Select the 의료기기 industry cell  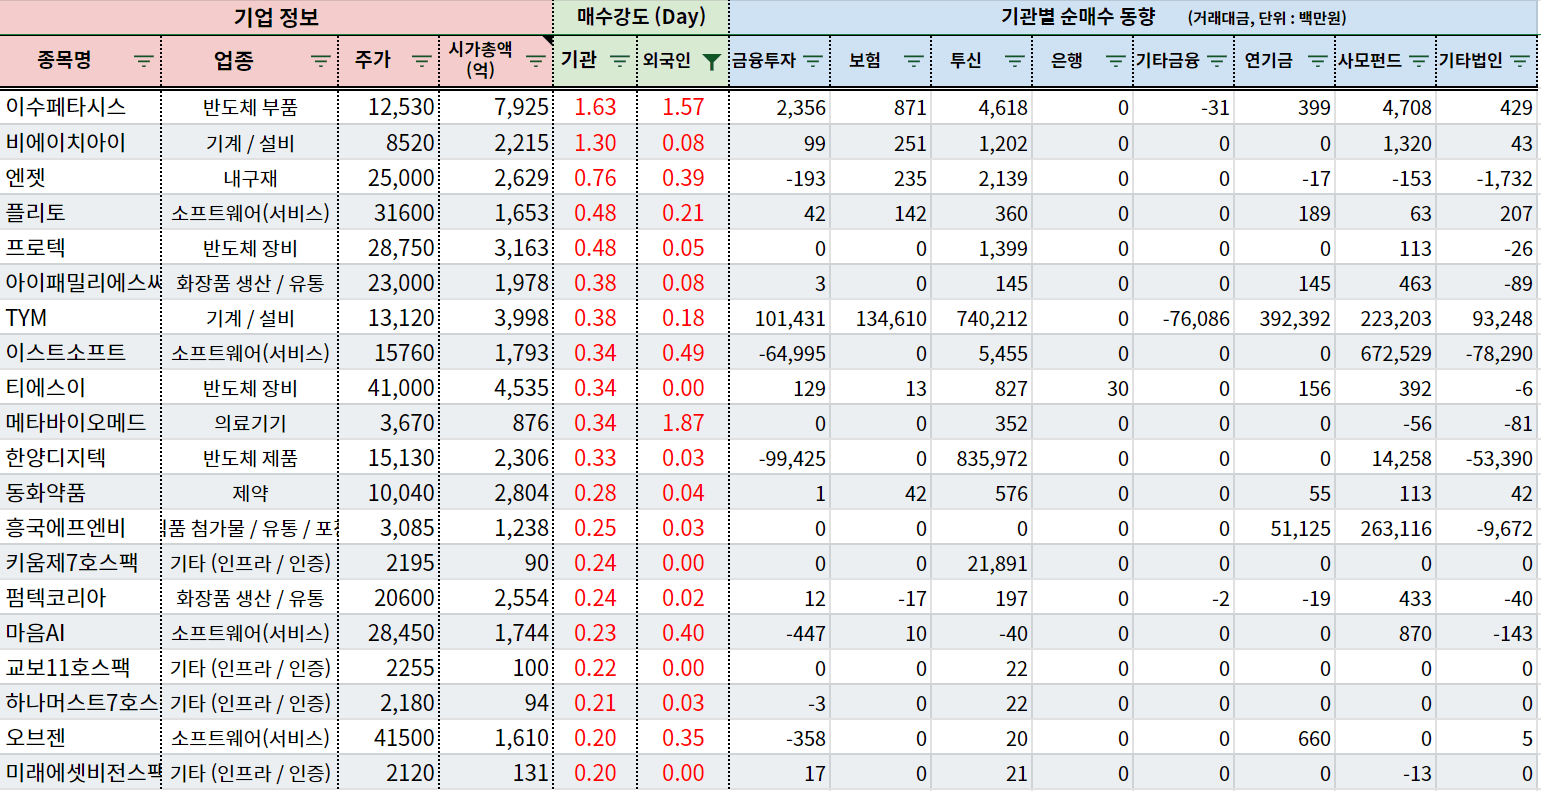point(250,422)
